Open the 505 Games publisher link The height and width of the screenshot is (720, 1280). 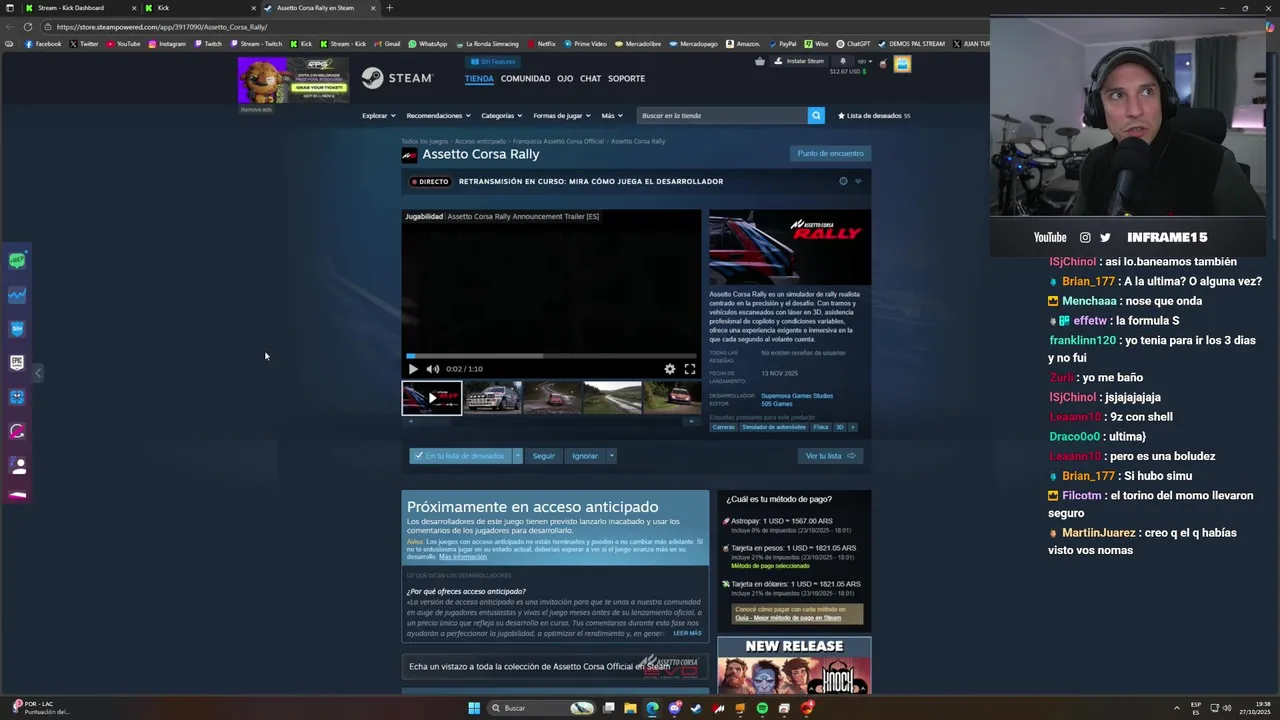pos(776,403)
